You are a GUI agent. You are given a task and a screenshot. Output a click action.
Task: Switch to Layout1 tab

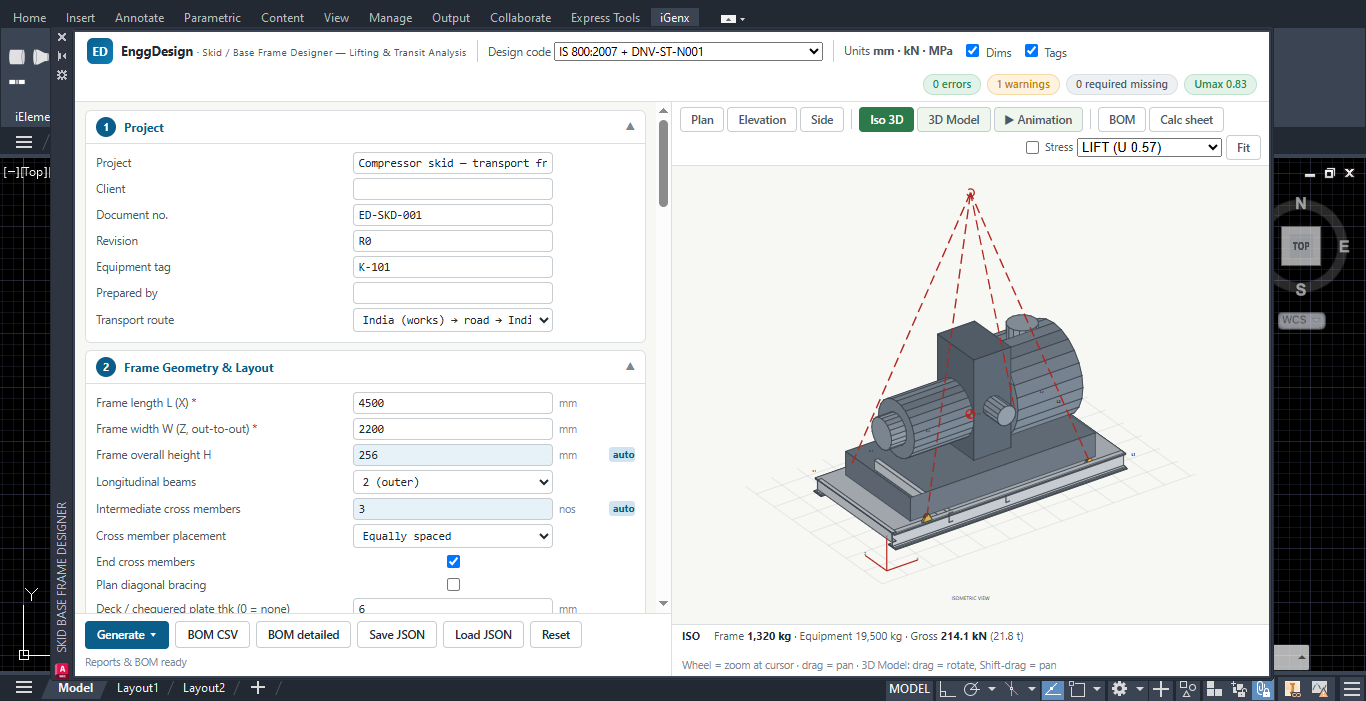(x=137, y=688)
